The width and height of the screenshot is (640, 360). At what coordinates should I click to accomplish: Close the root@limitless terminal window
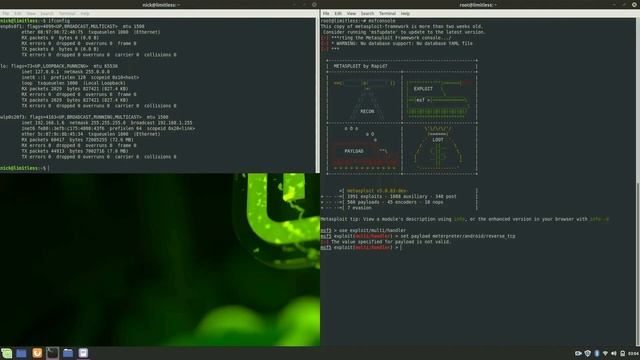tap(635, 4)
